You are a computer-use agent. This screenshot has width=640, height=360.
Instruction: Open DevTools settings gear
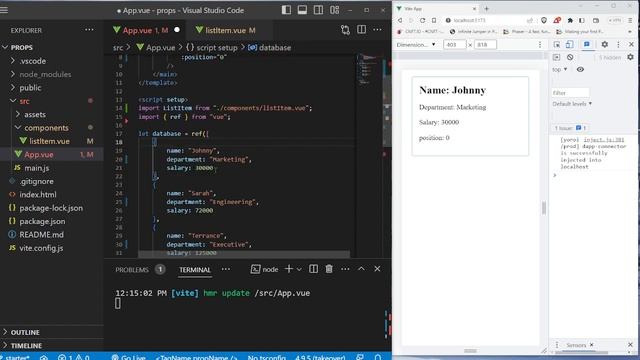point(604,44)
